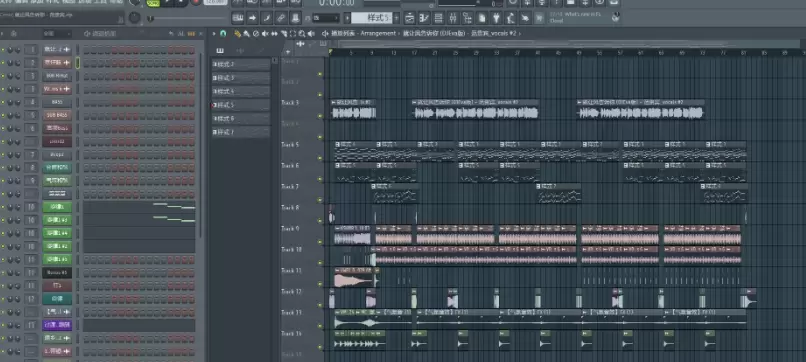Select 样式 6 in the picker list
The height and width of the screenshot is (362, 806).
pyautogui.click(x=241, y=118)
